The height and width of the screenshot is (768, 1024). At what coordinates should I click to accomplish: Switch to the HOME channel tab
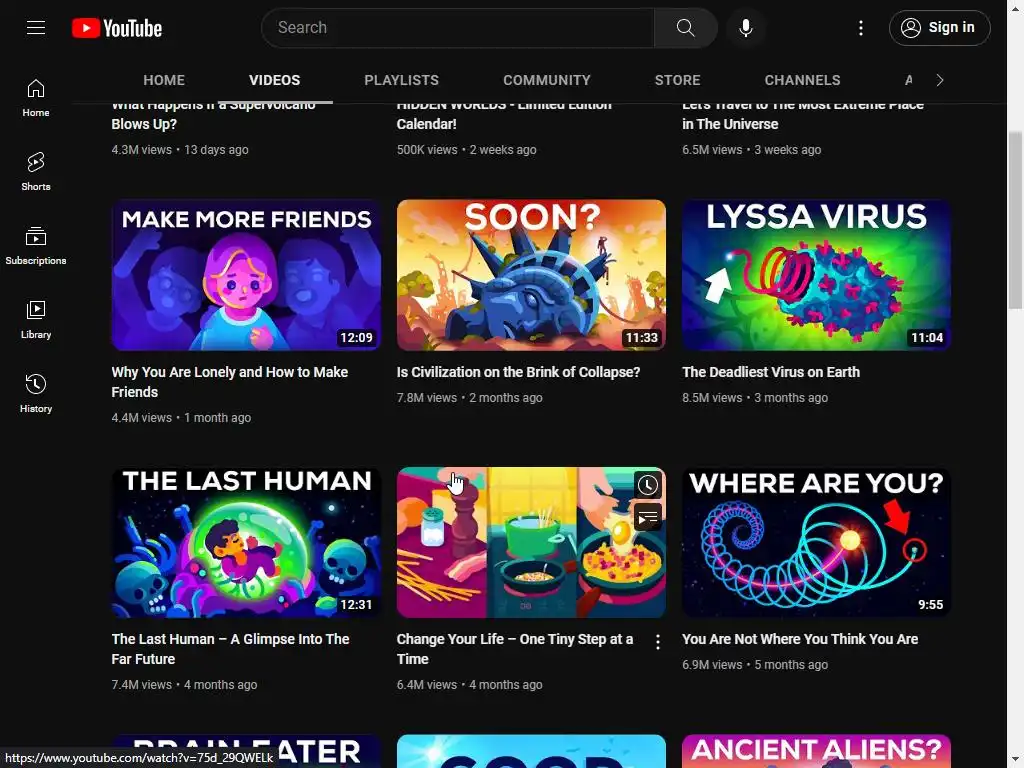tap(164, 80)
